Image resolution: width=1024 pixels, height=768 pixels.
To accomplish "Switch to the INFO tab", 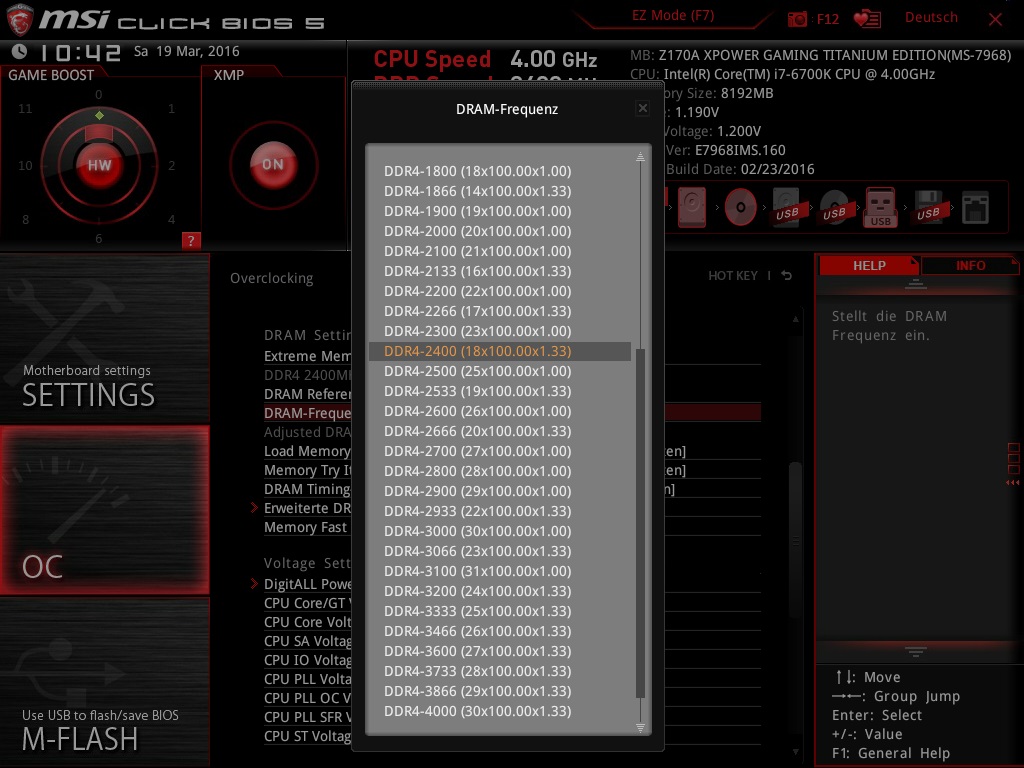I will pyautogui.click(x=970, y=266).
